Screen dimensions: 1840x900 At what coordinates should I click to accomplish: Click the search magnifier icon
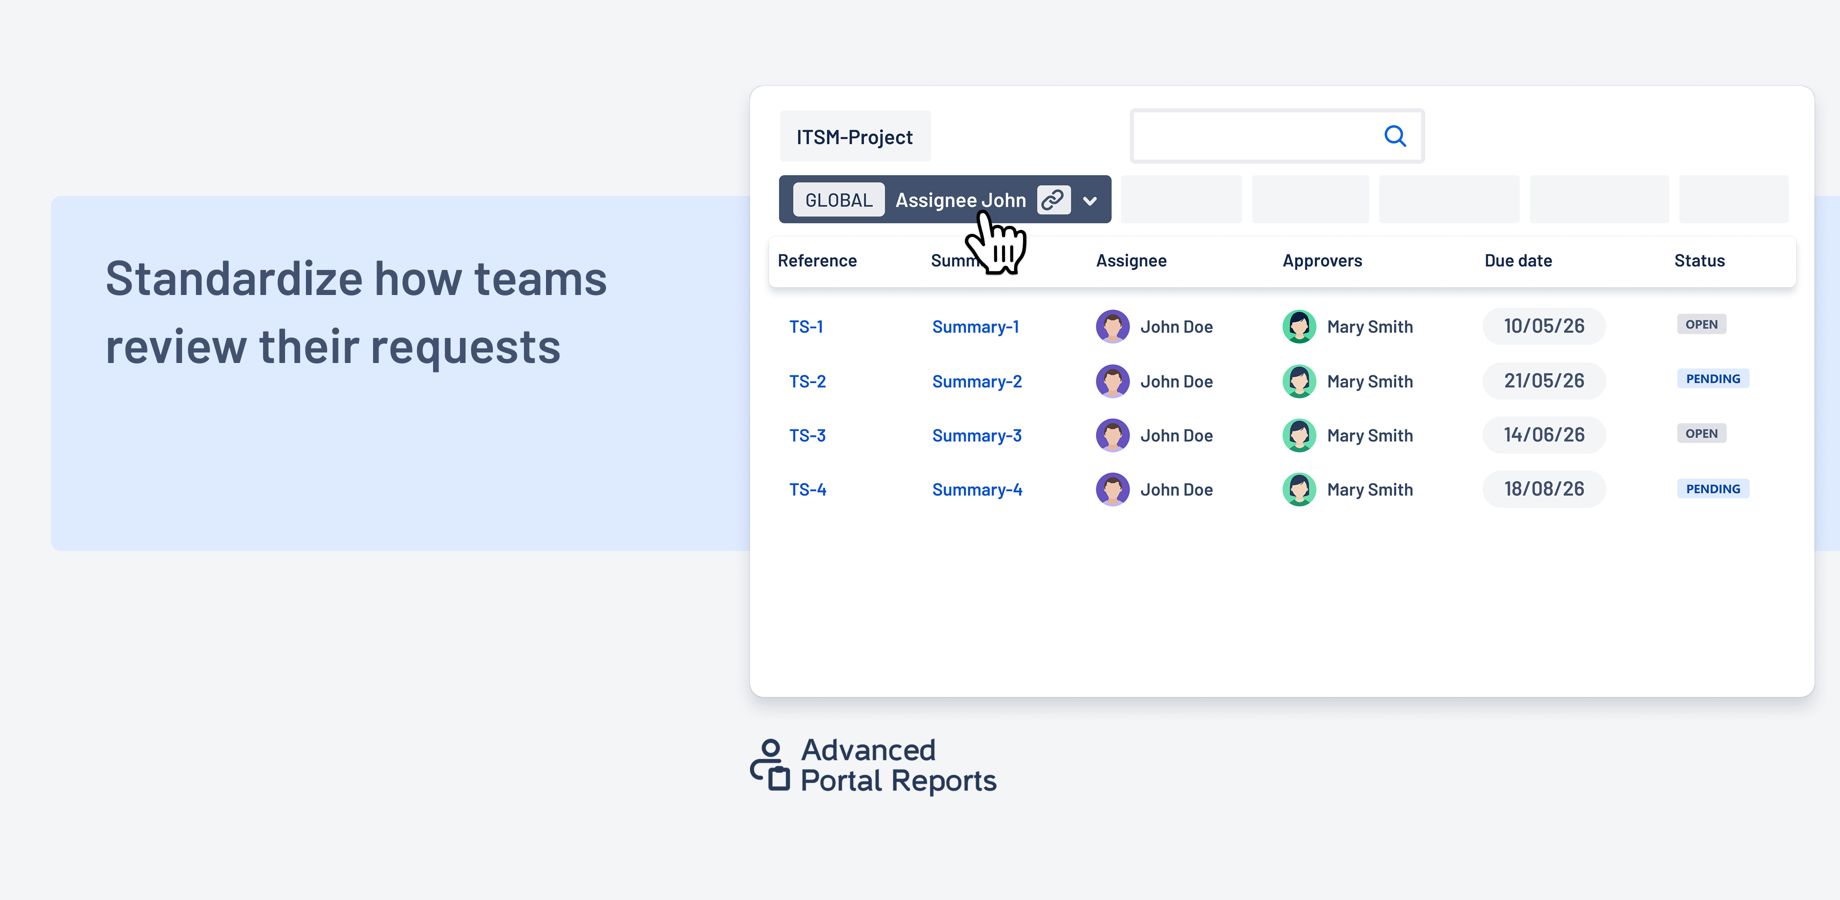[x=1395, y=136]
